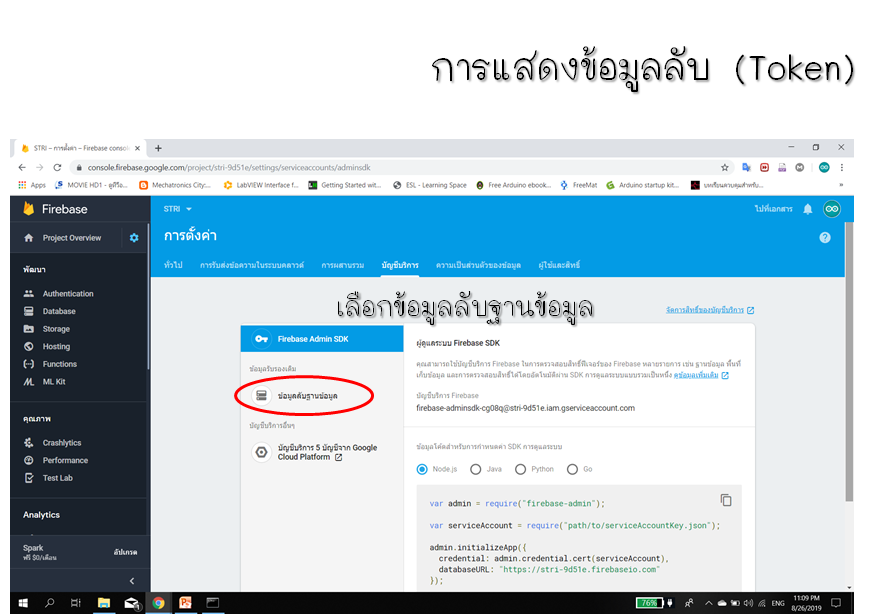This screenshot has width=896, height=614.
Task: Switch to the ทั่วไป tab
Action: click(173, 265)
